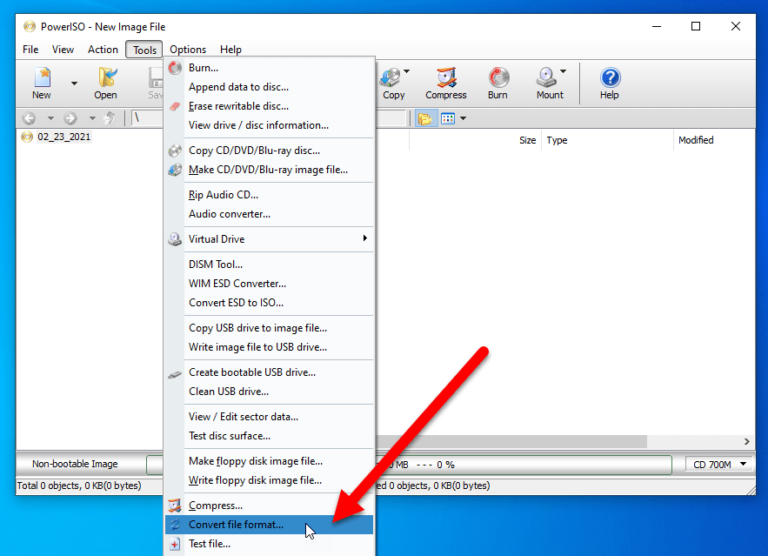Open the Mount toolbar dropdown arrow

tap(563, 72)
